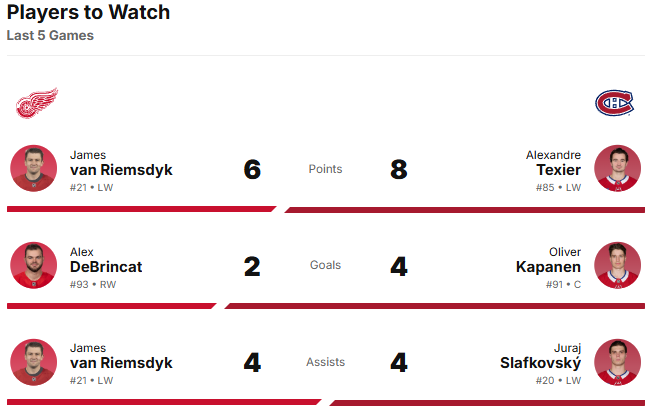This screenshot has width=647, height=413.
Task: Click Alexandre Texier's player photo
Action: tap(617, 168)
